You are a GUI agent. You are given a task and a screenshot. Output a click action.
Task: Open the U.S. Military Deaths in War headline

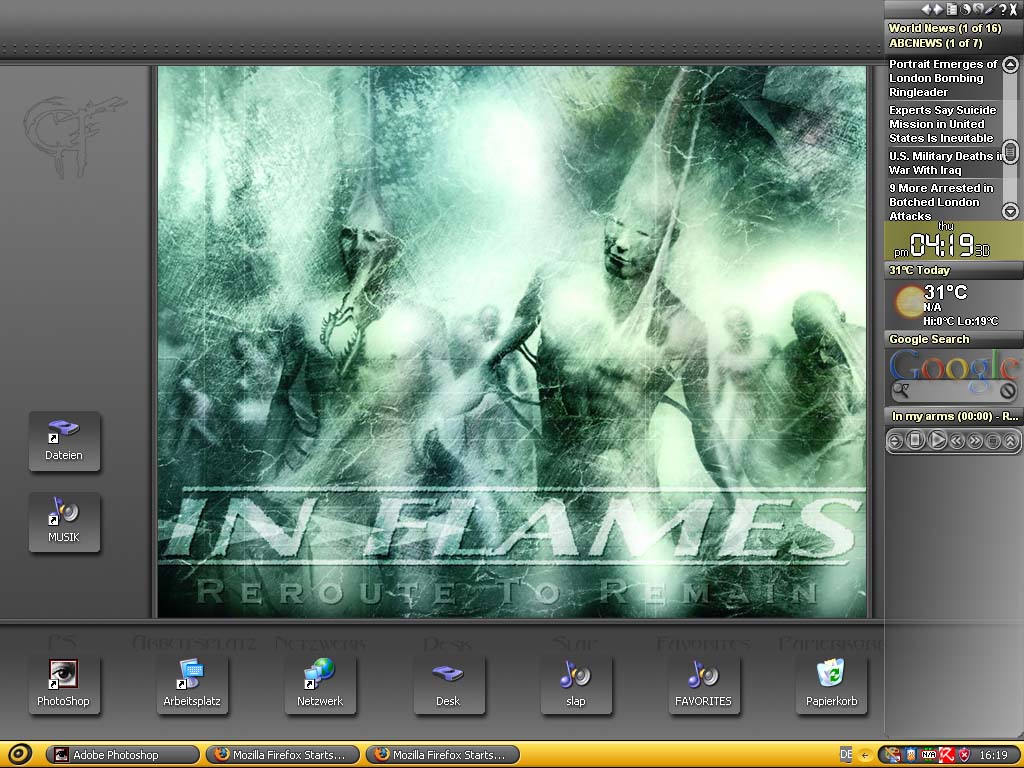click(x=945, y=163)
